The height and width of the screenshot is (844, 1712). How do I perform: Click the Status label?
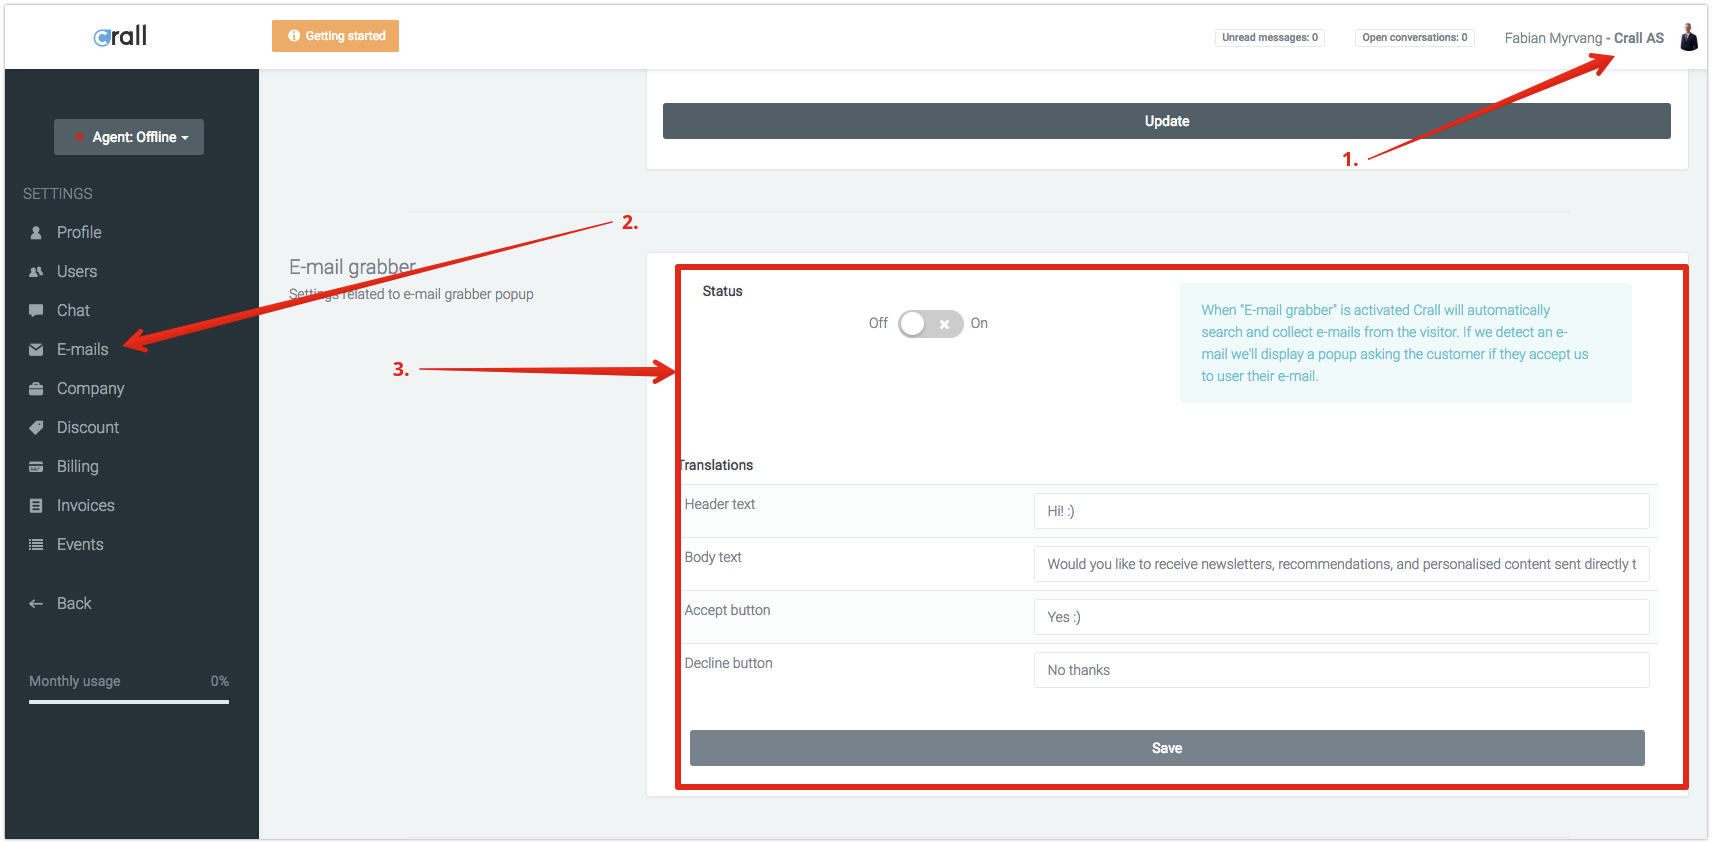point(722,291)
